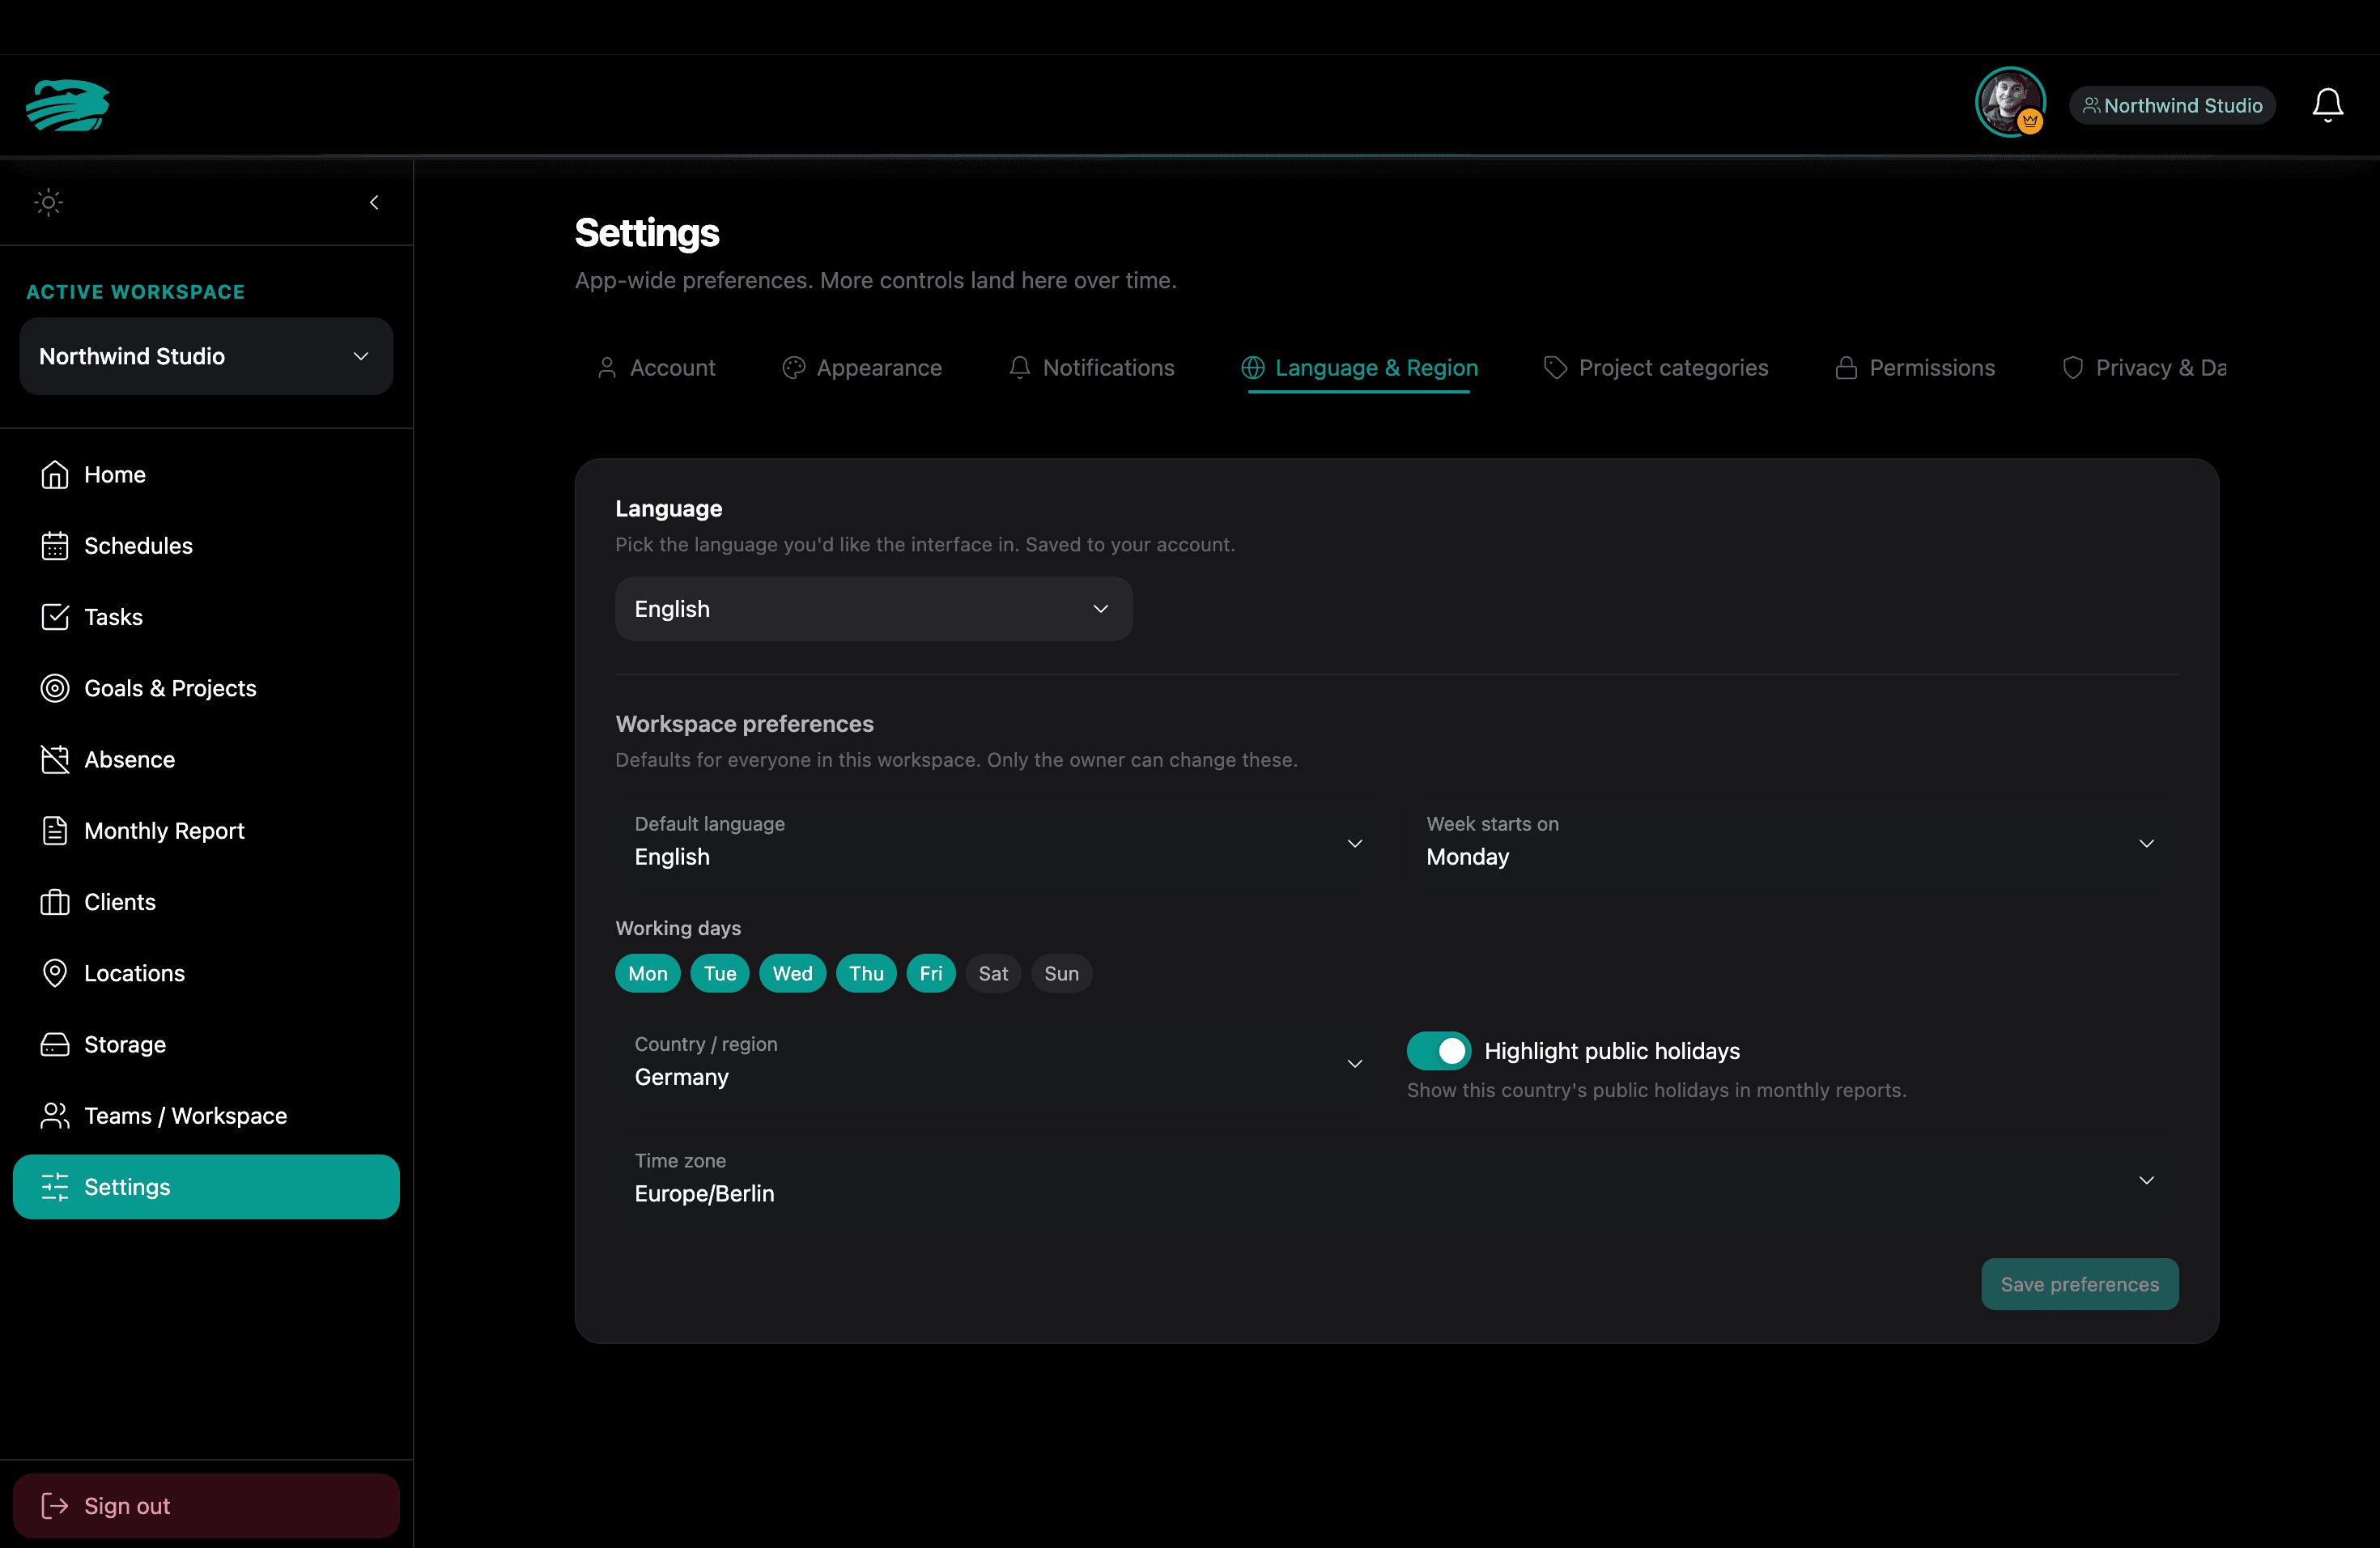Click the Storage drive icon
This screenshot has width=2380, height=1548.
click(x=55, y=1044)
